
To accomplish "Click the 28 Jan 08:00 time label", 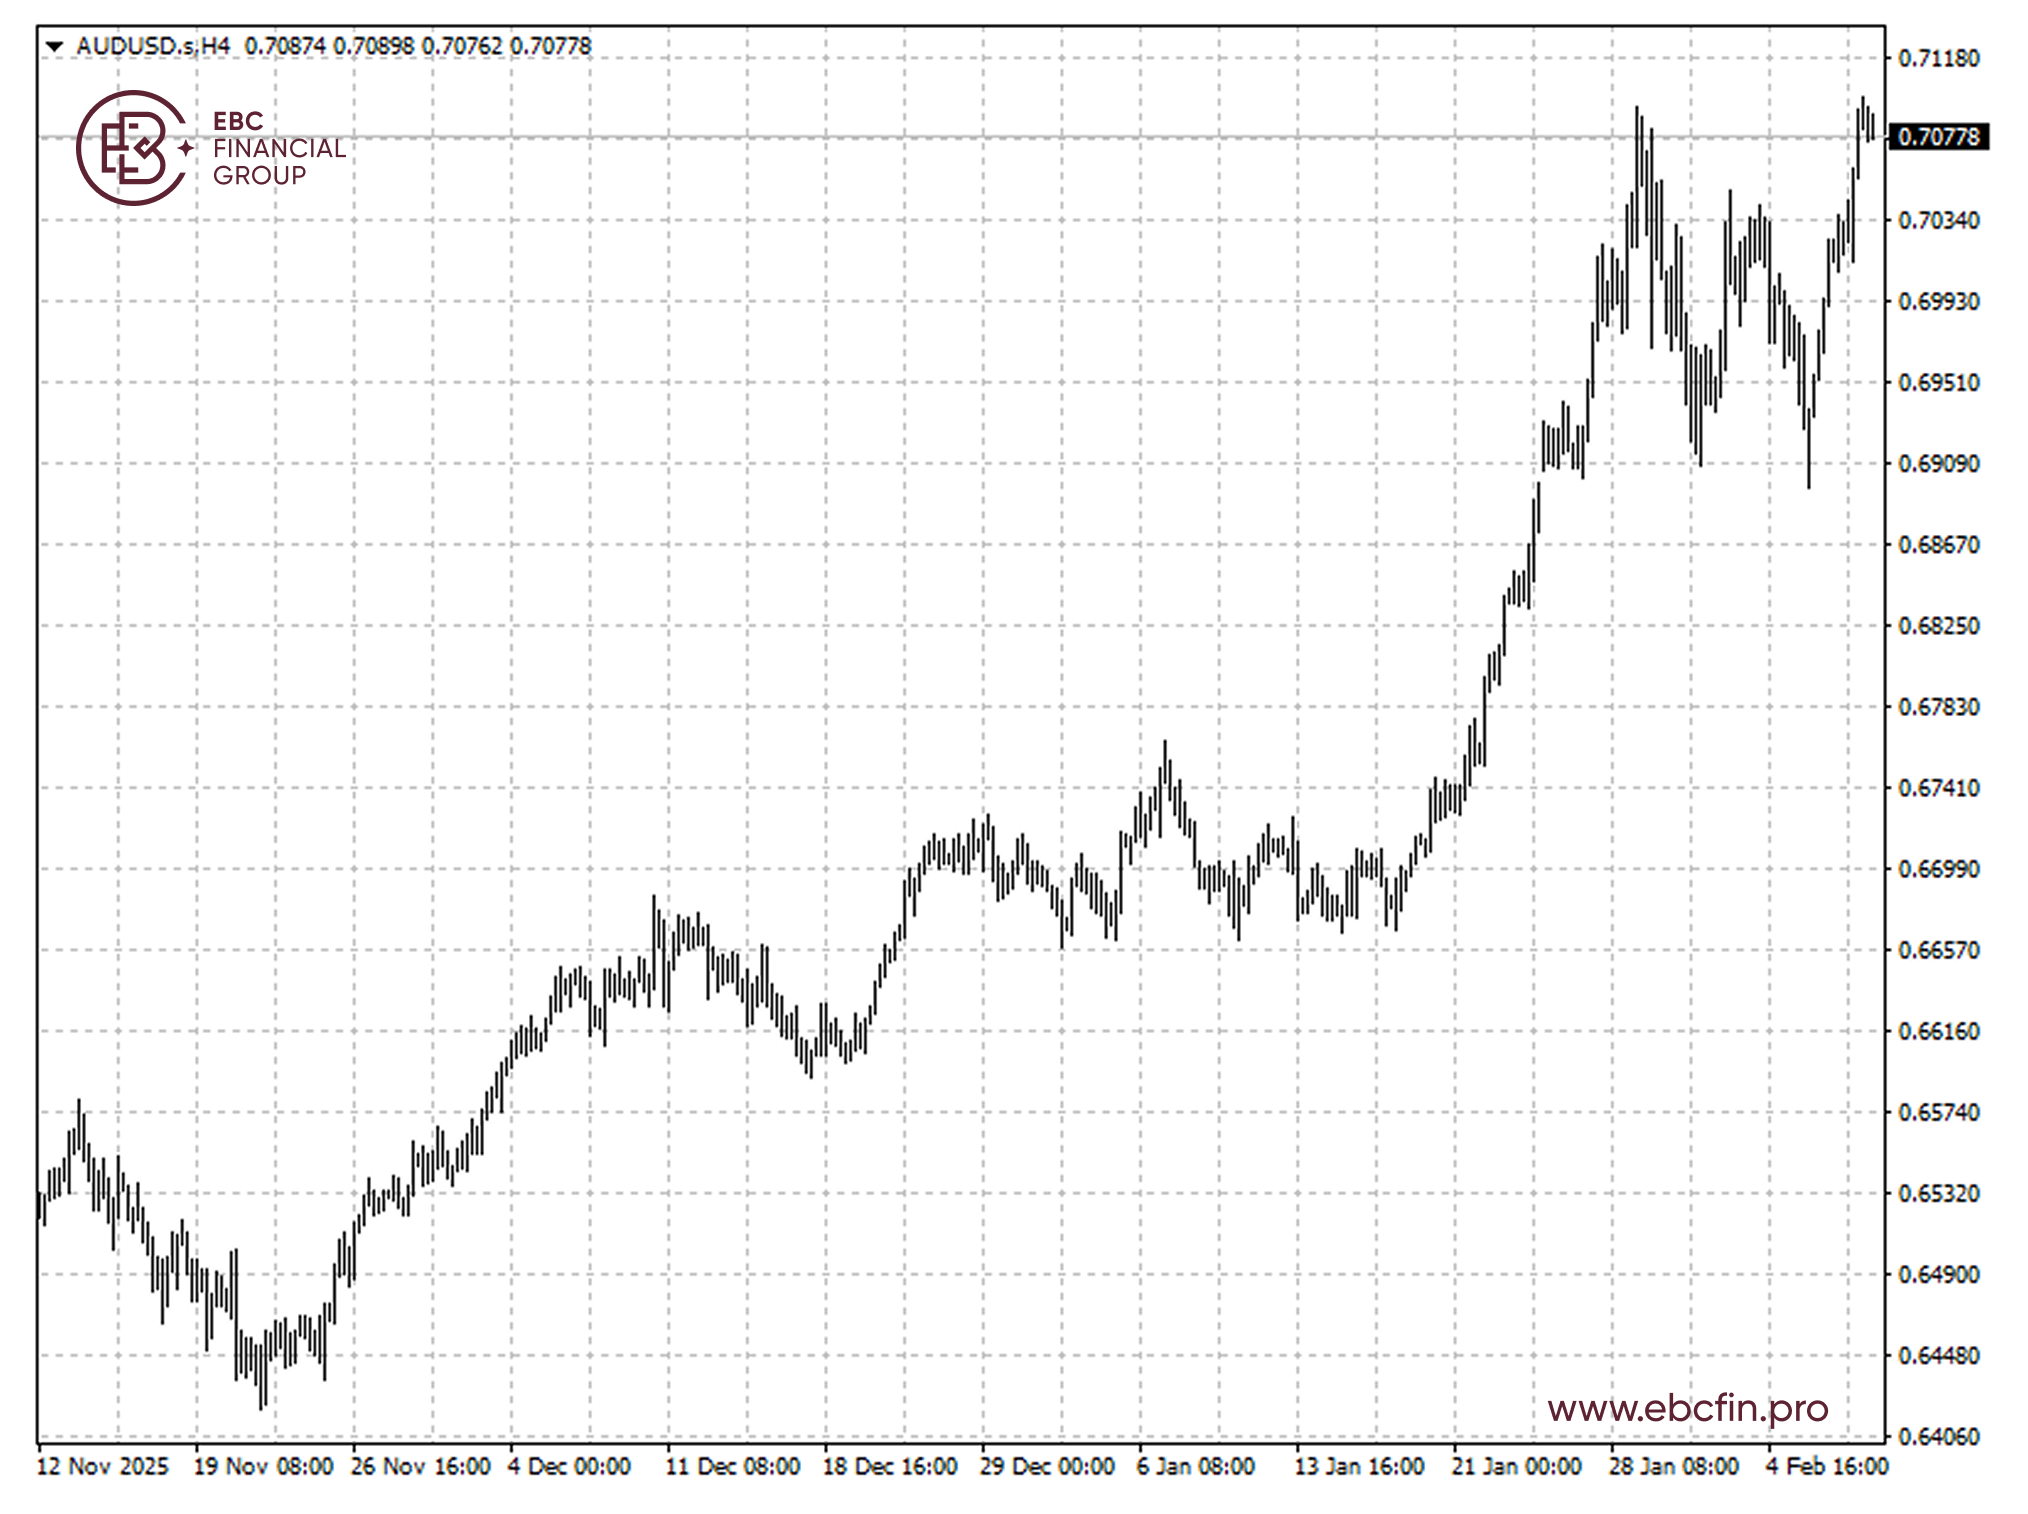I will tap(1673, 1467).
